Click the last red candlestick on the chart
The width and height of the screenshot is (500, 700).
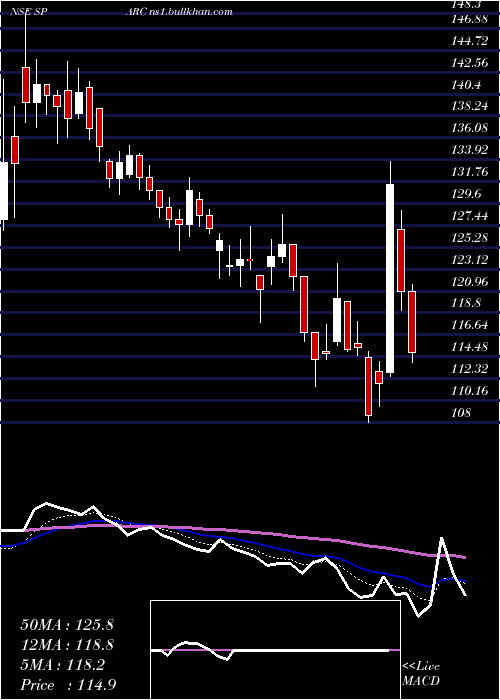[x=412, y=322]
